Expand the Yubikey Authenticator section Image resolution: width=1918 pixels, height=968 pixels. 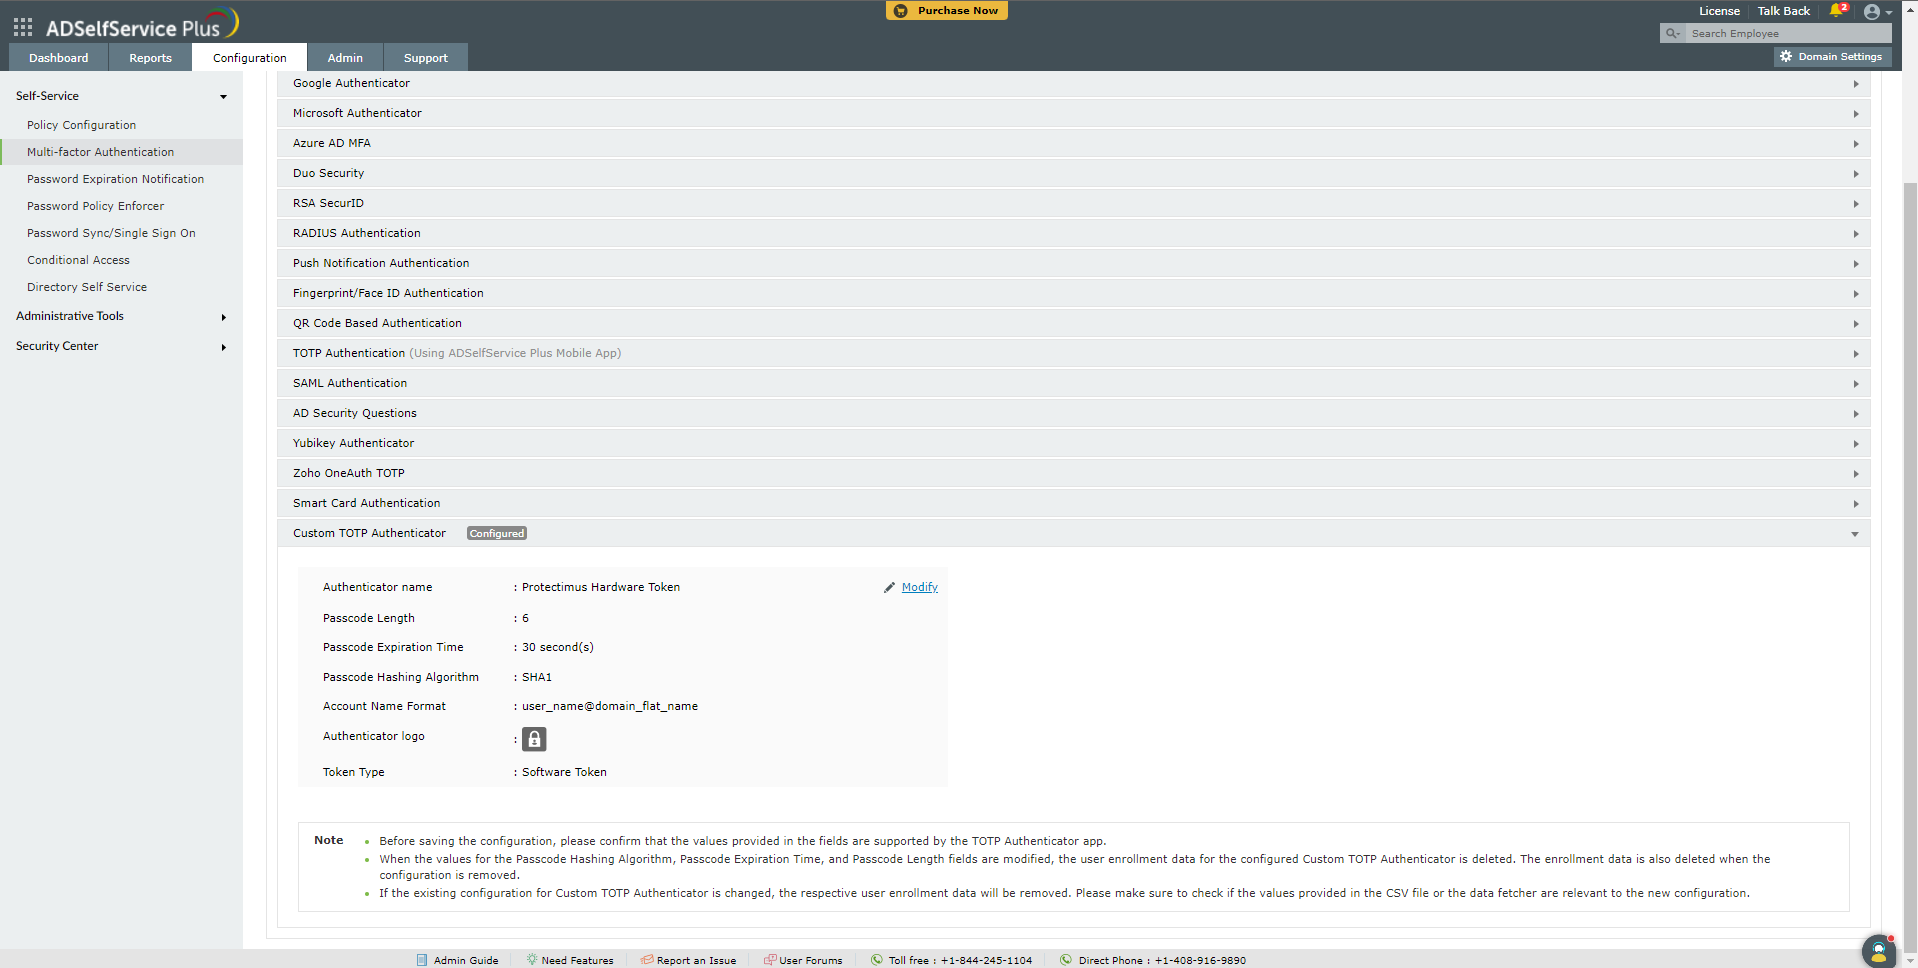pyautogui.click(x=1073, y=443)
